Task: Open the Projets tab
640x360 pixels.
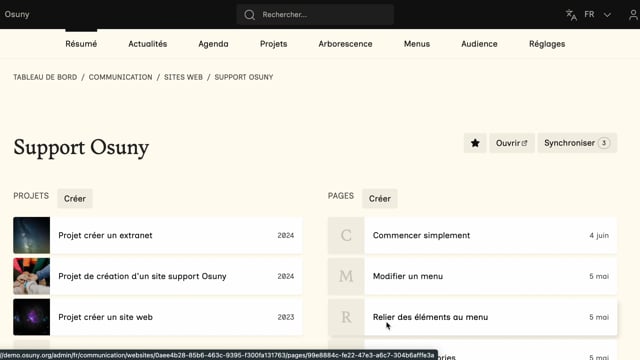Action: 273,44
